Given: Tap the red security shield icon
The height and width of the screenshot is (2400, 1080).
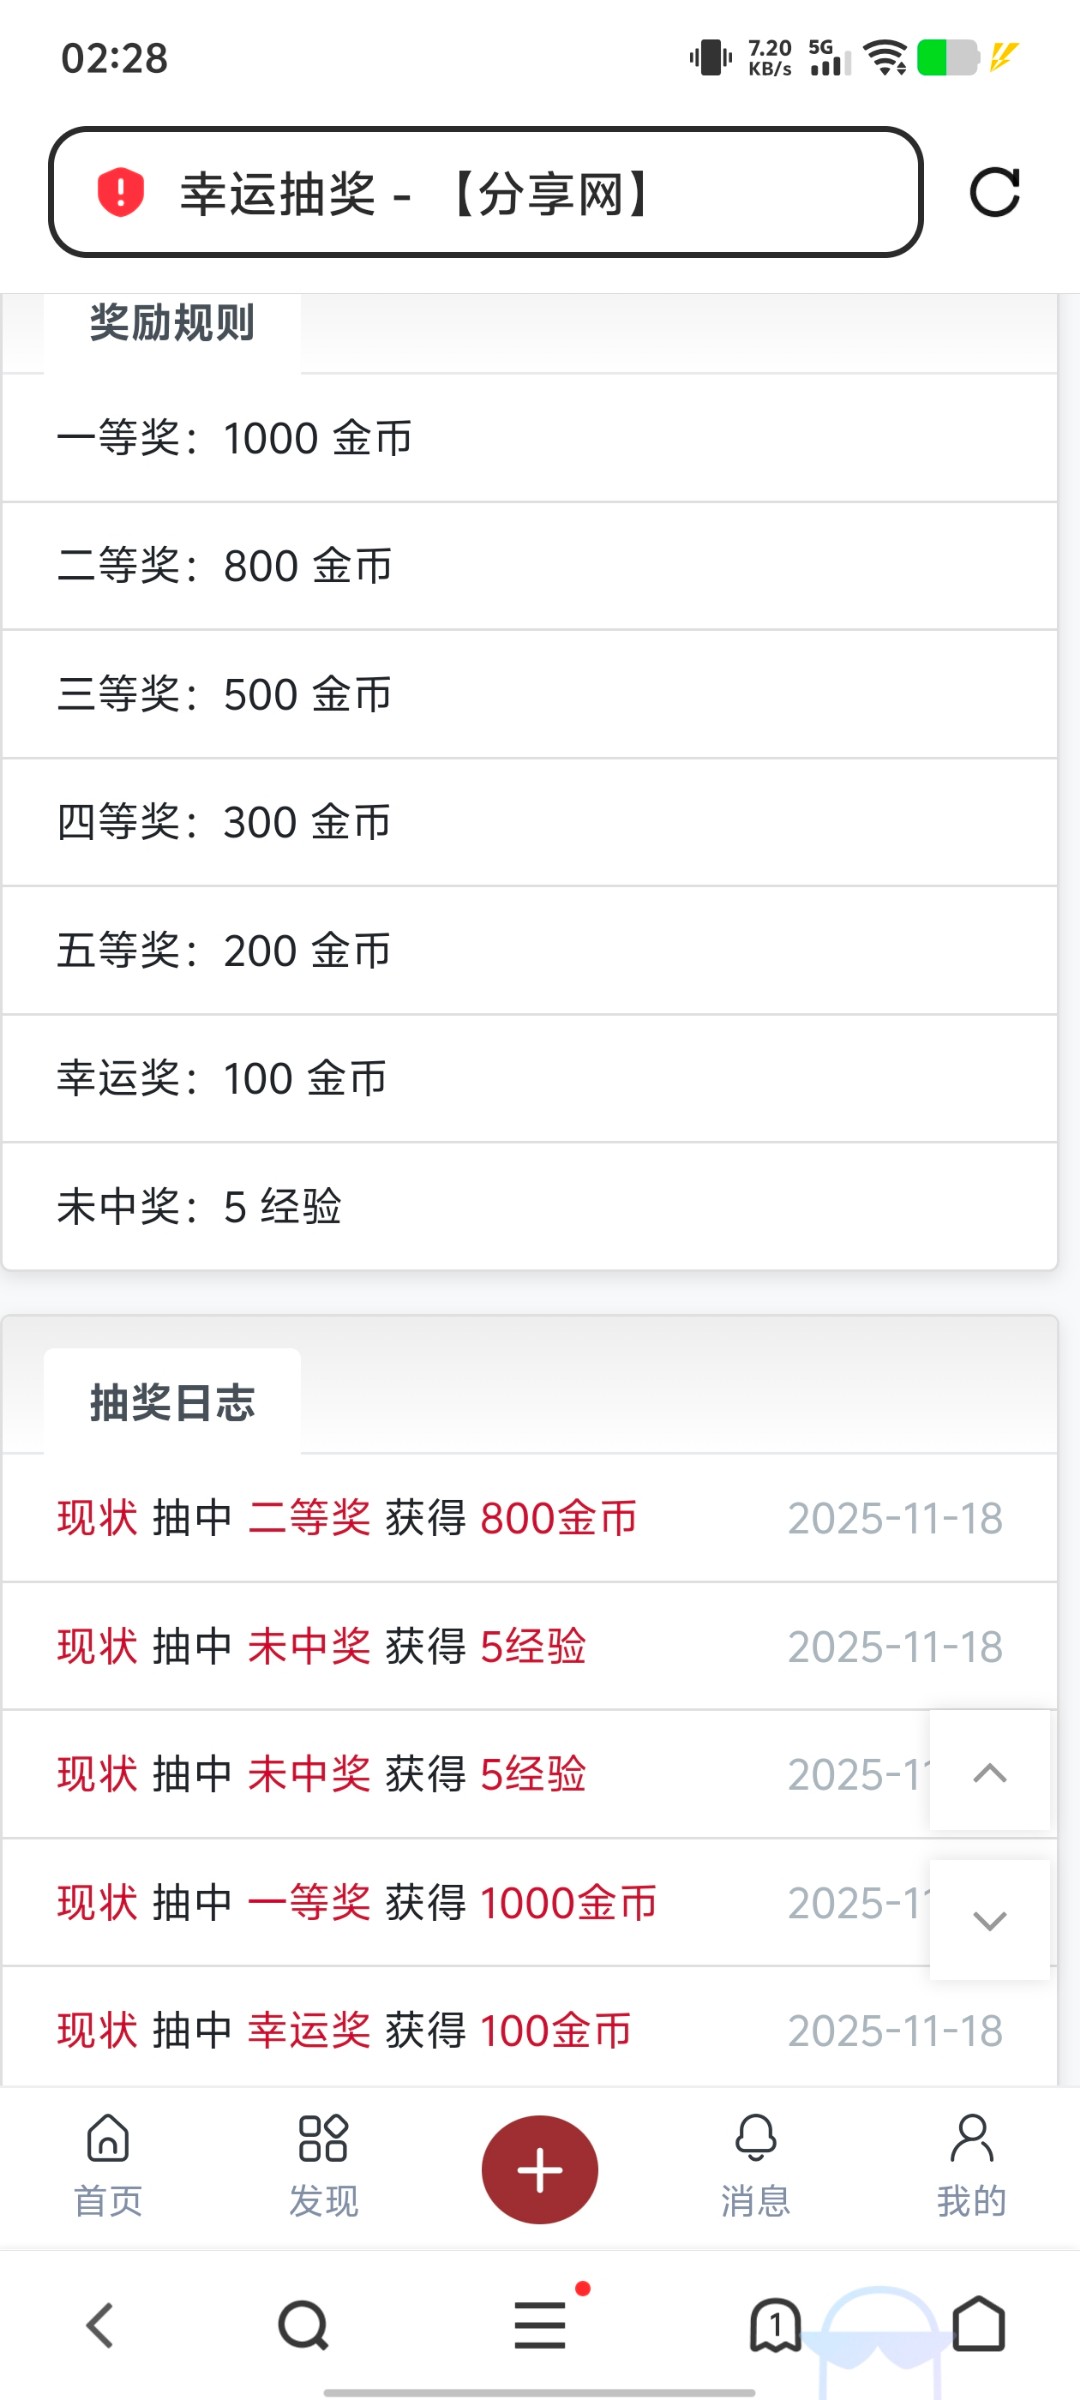Looking at the screenshot, I should point(120,192).
